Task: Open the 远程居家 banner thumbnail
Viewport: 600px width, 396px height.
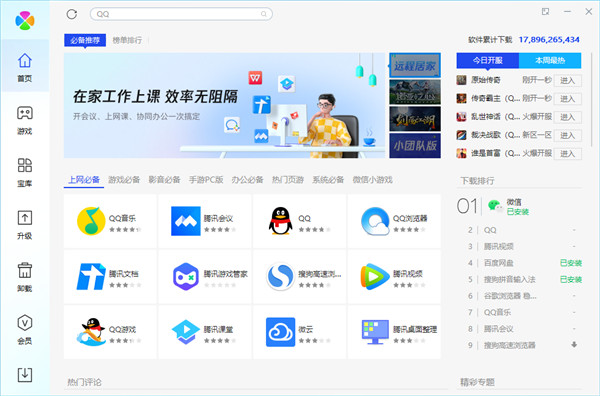Action: [415, 65]
